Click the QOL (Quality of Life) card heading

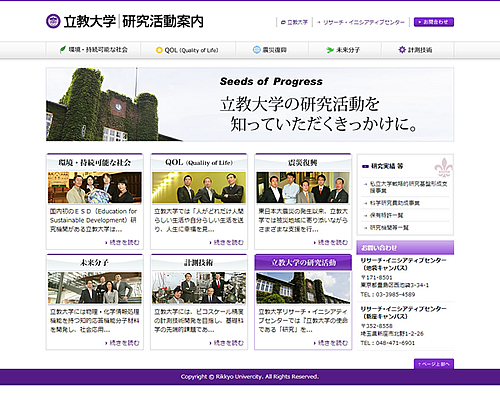point(199,163)
